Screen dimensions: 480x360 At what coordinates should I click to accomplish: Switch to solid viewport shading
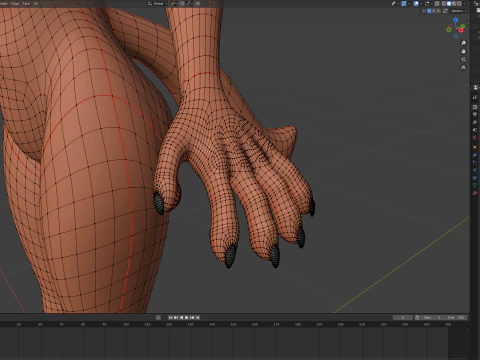(x=449, y=4)
